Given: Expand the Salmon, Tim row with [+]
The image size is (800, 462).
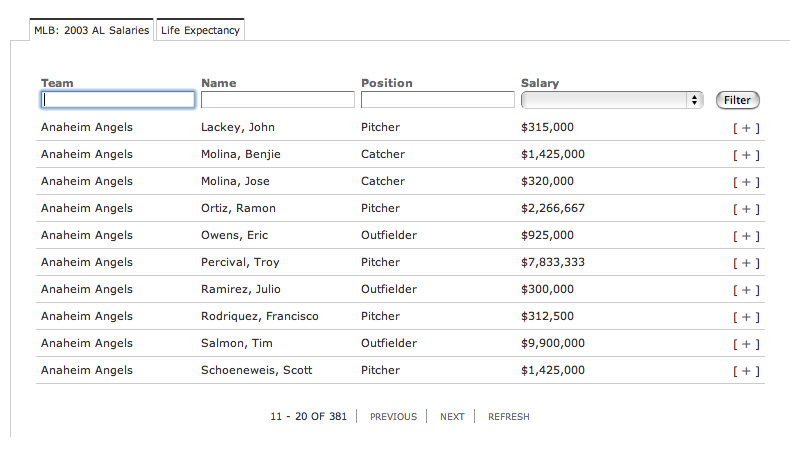Looking at the screenshot, I should pos(746,344).
